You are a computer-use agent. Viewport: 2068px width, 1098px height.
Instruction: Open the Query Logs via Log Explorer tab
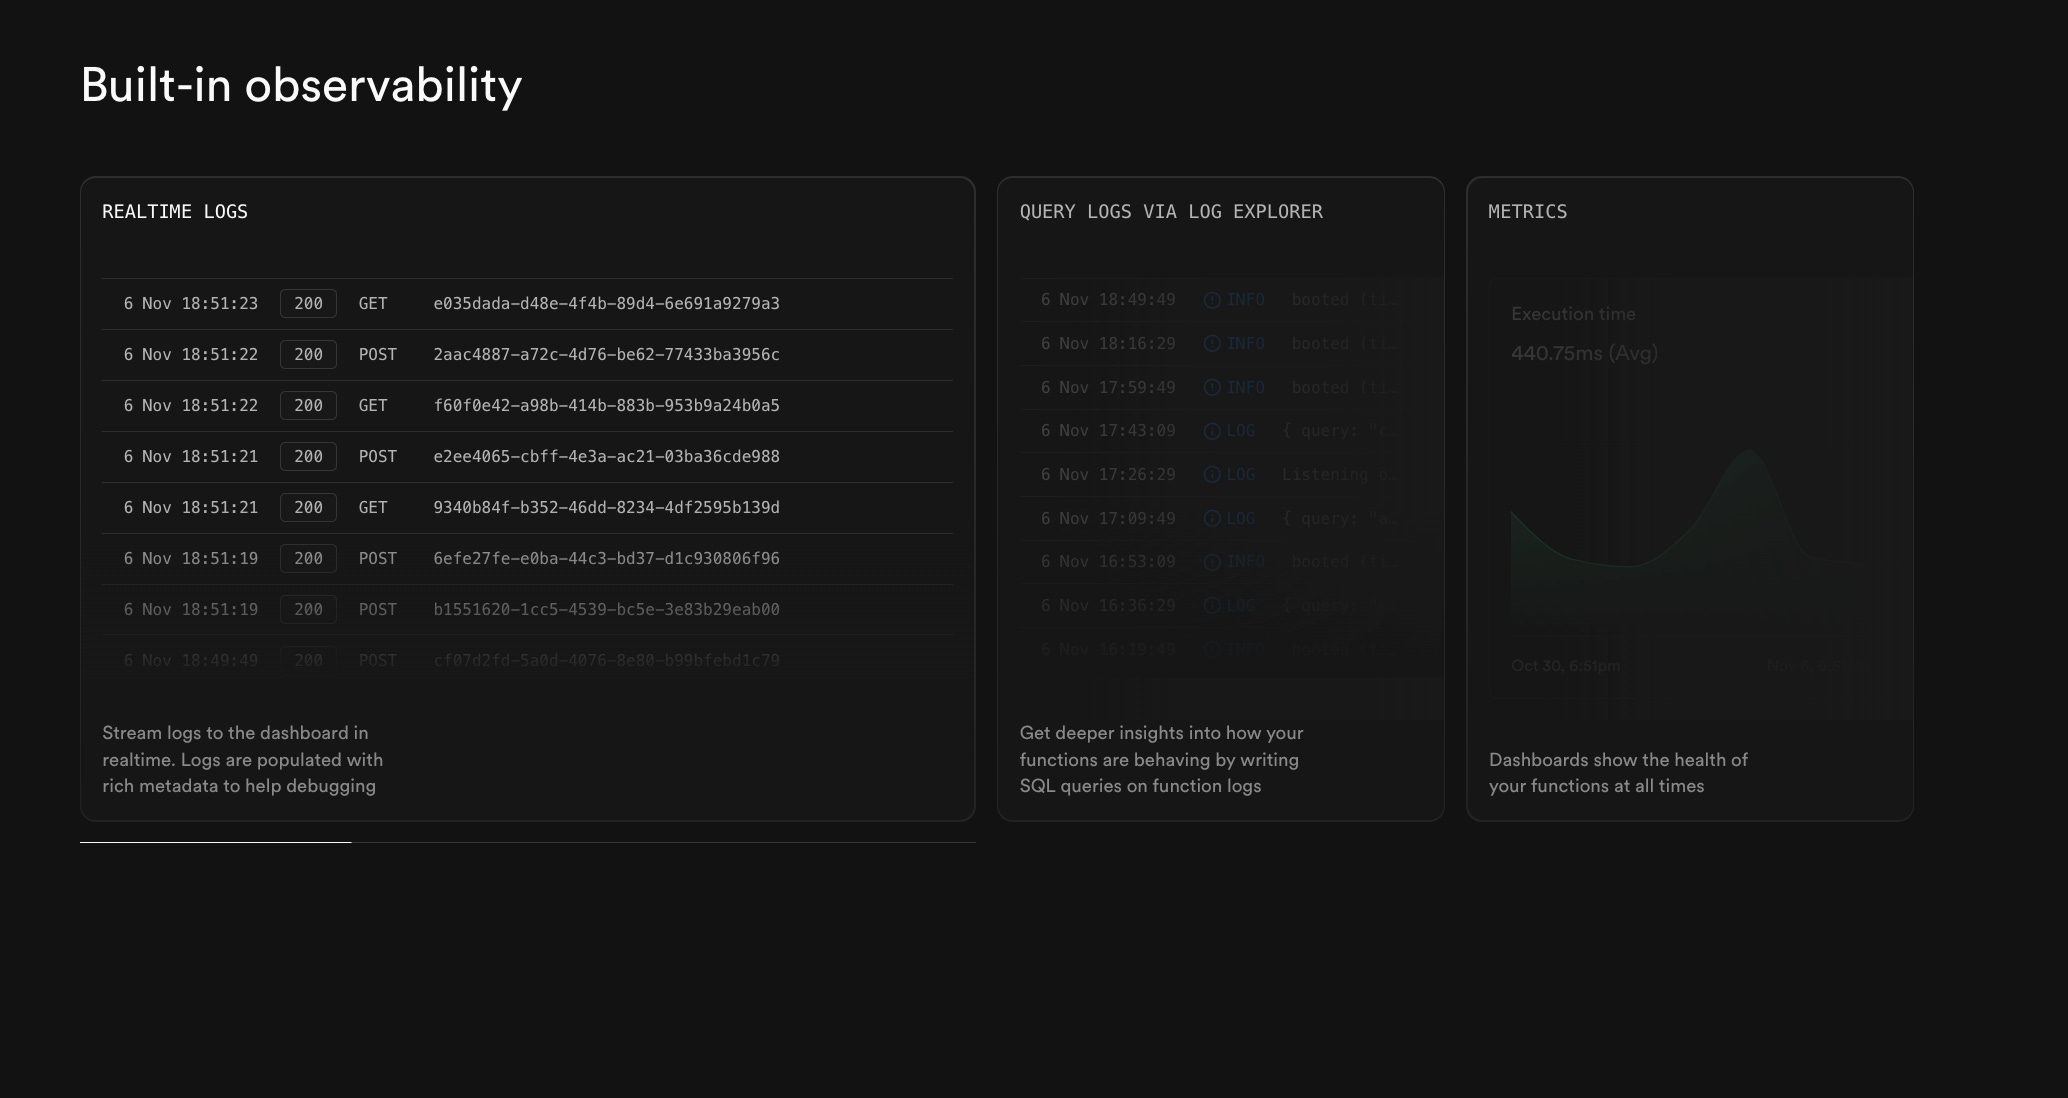[1171, 212]
